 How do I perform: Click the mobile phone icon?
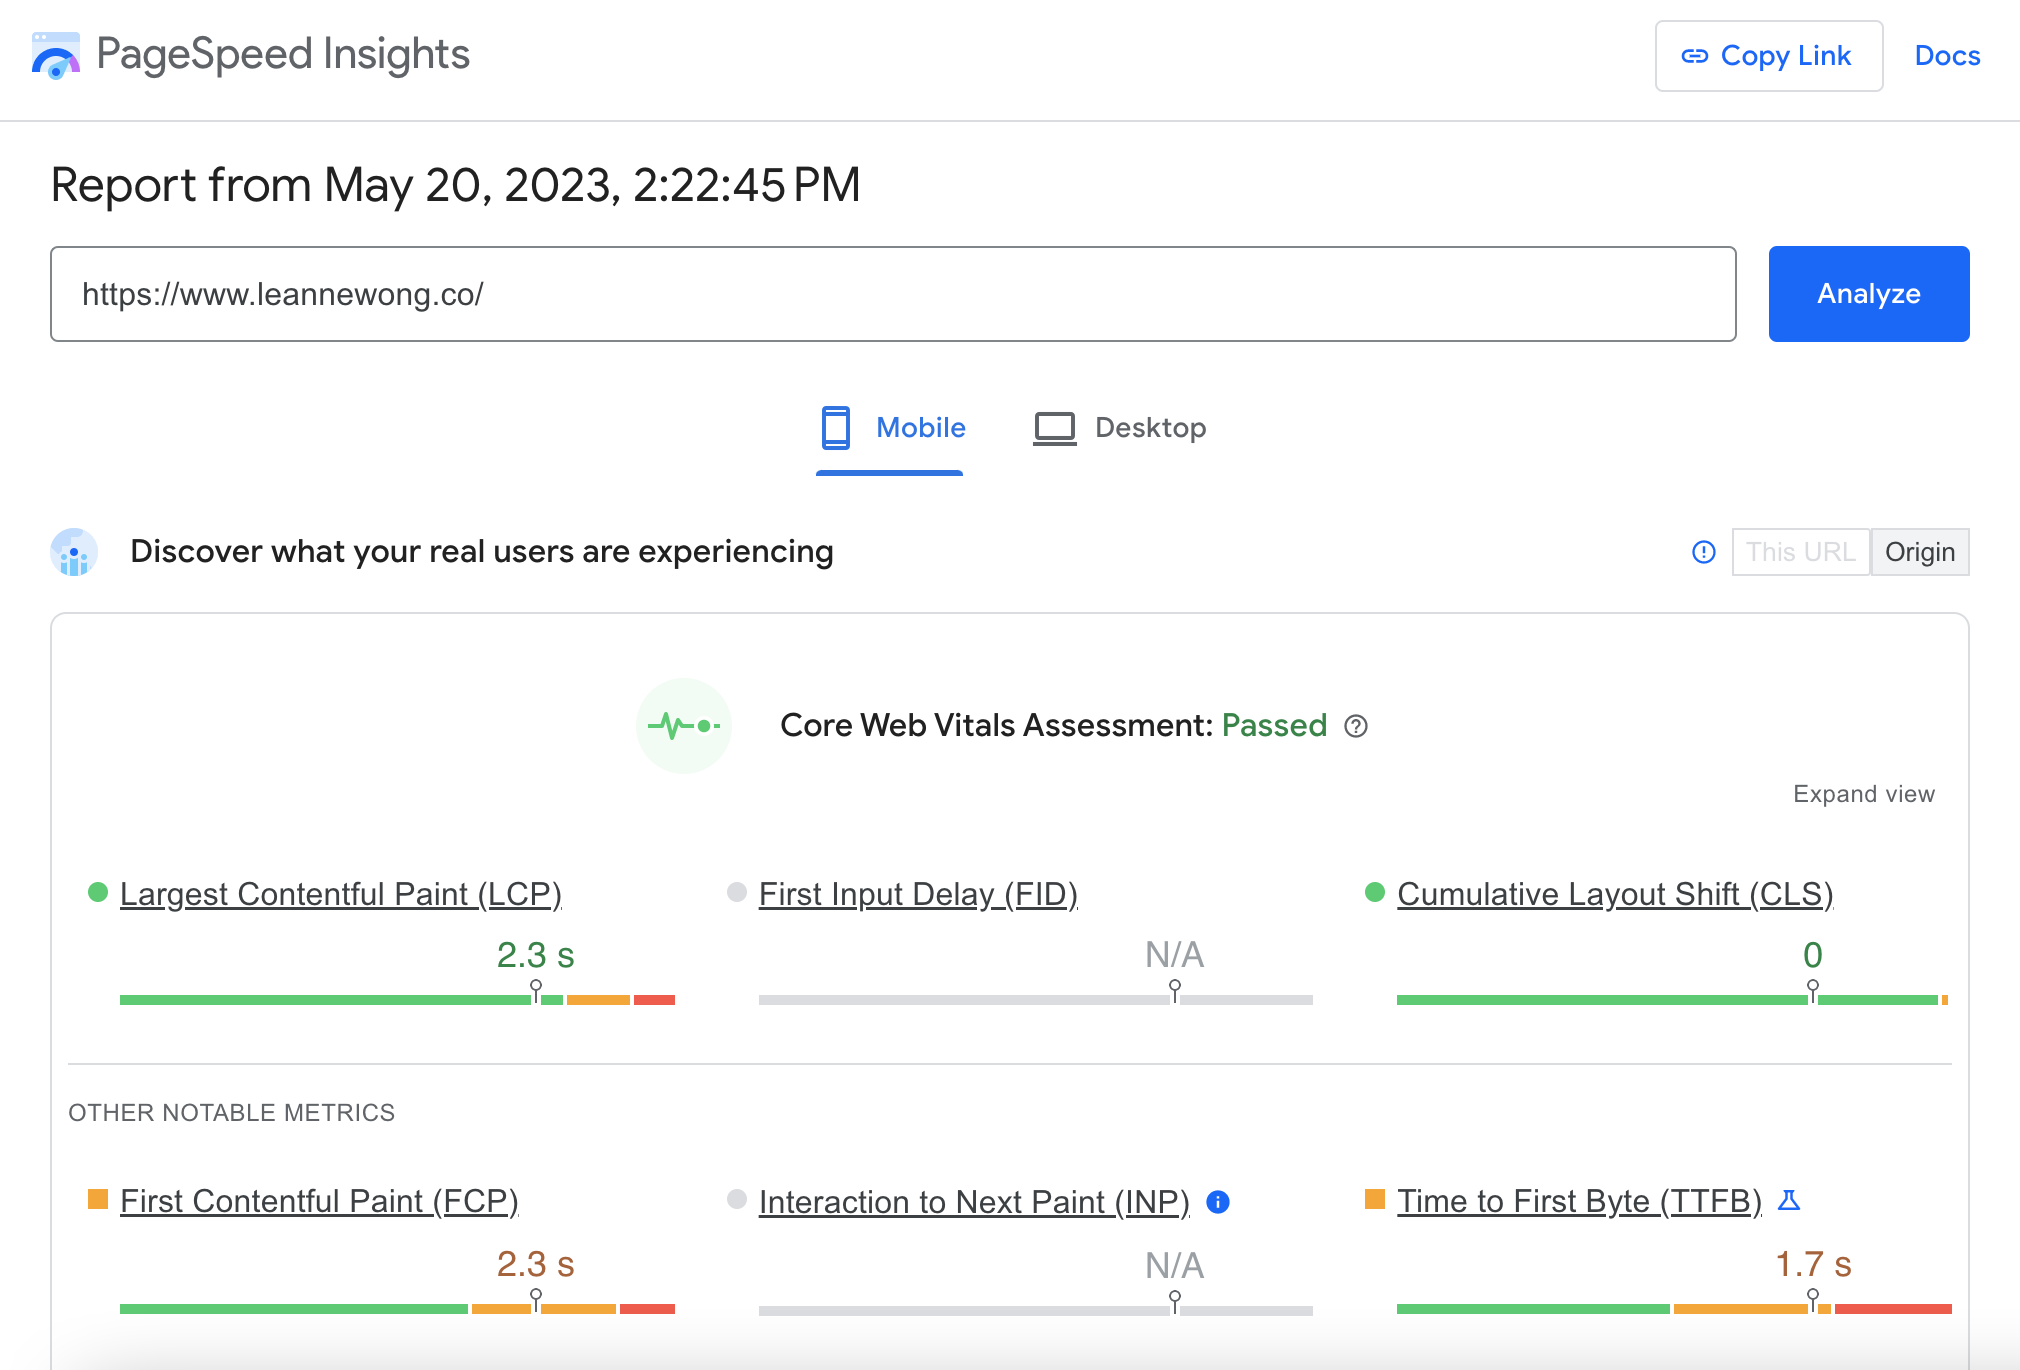[835, 428]
